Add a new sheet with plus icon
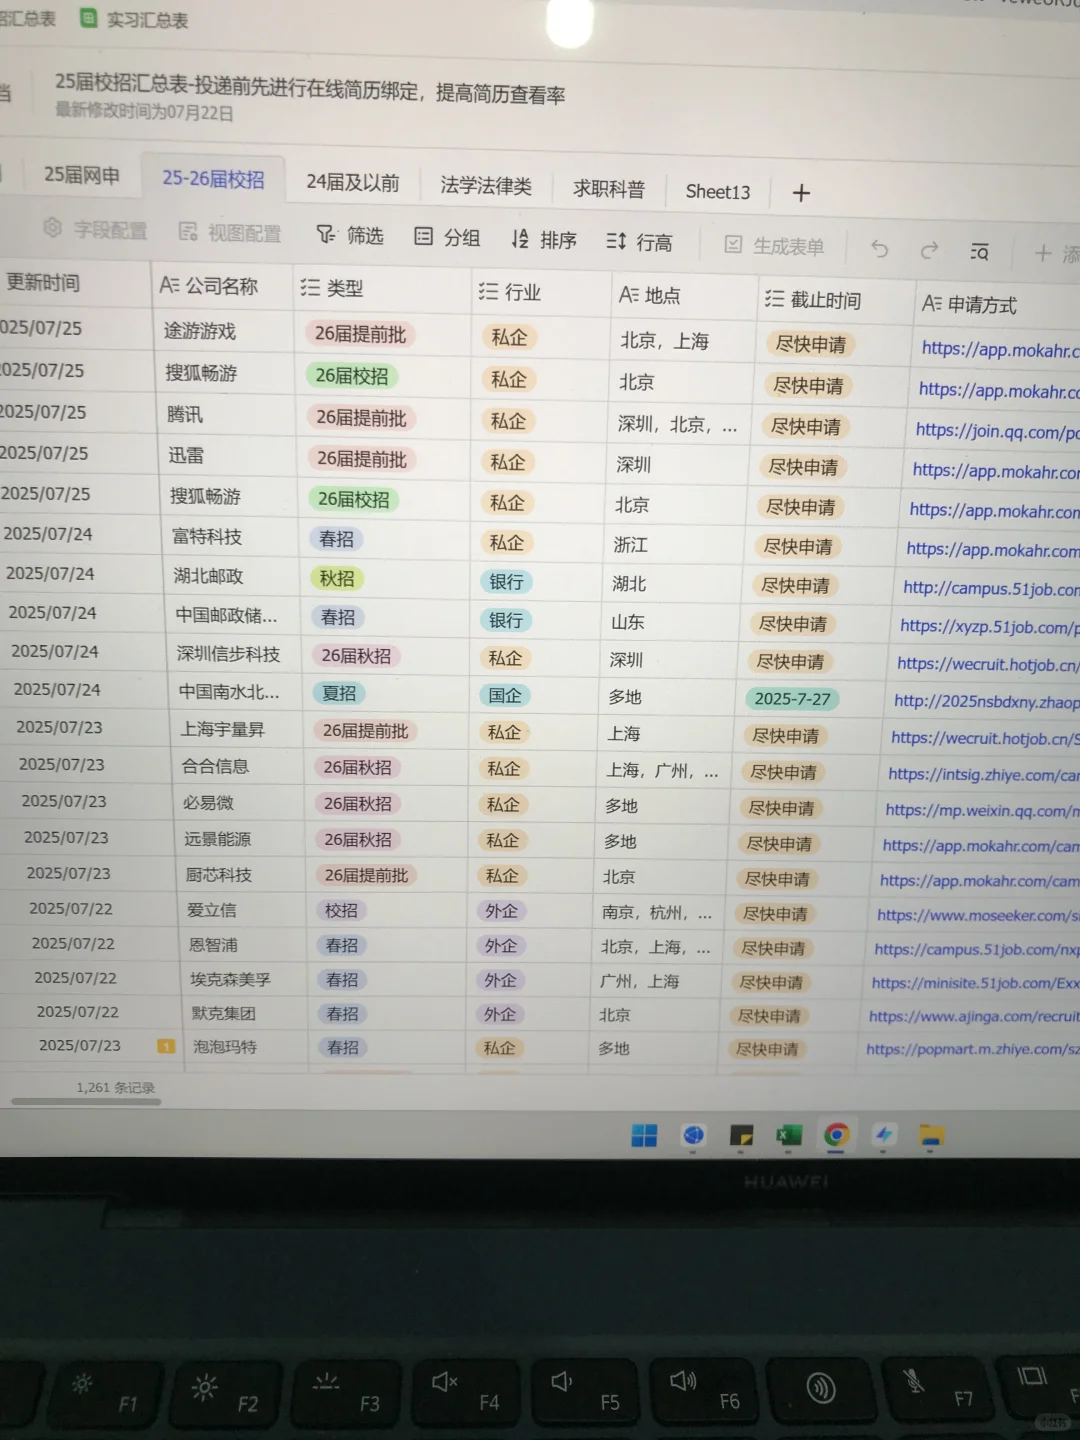The height and width of the screenshot is (1440, 1080). [x=801, y=193]
